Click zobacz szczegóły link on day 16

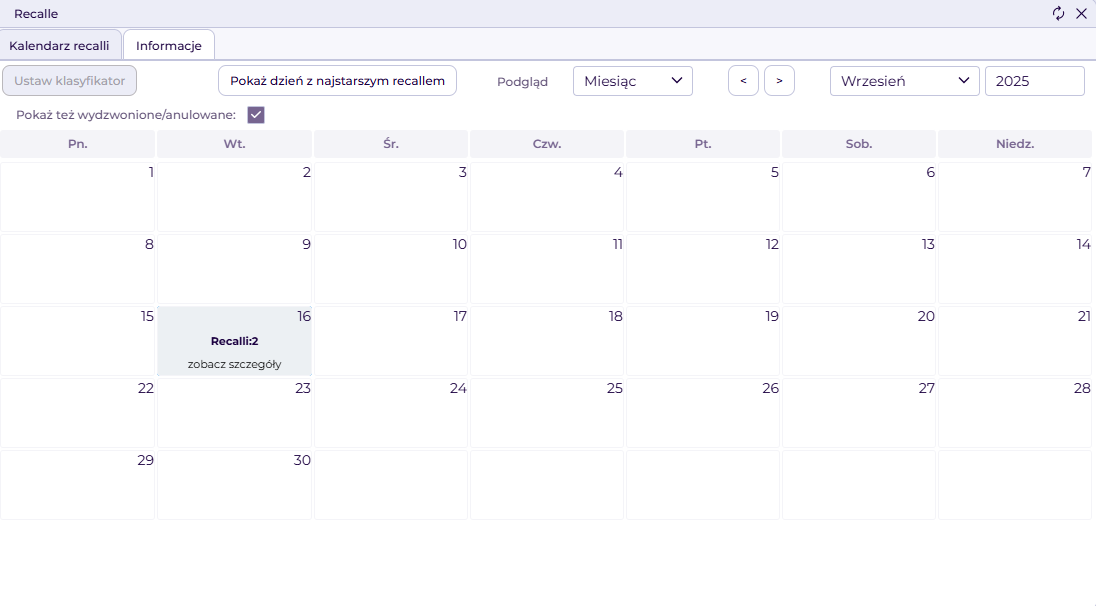tap(235, 364)
